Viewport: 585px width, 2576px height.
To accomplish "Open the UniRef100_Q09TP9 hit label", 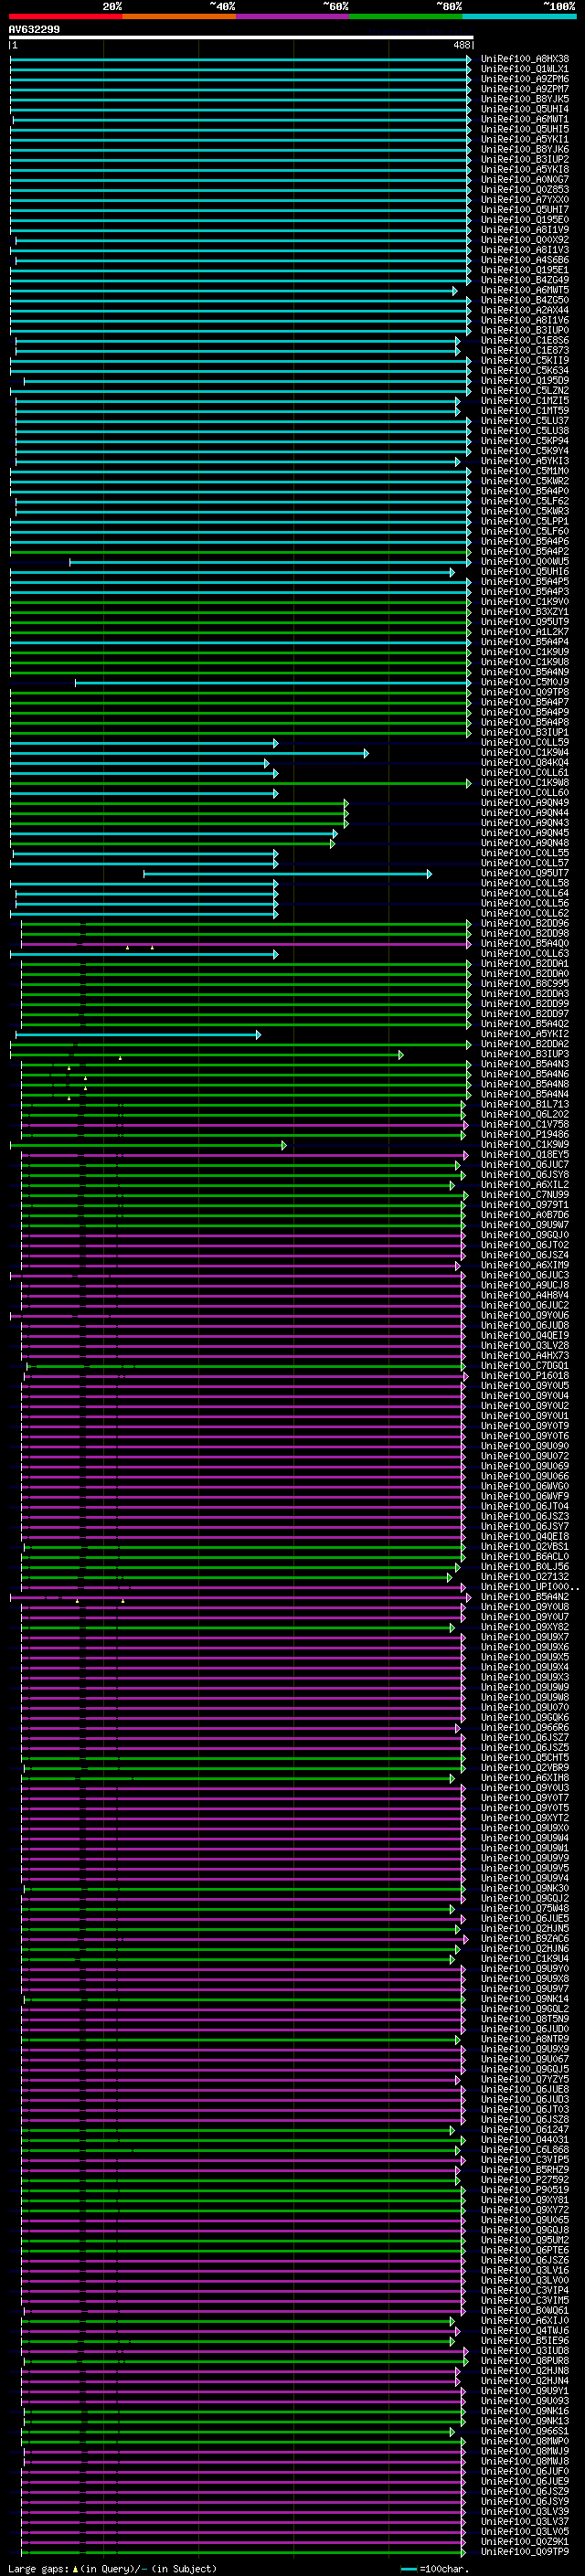I will click(x=524, y=2553).
